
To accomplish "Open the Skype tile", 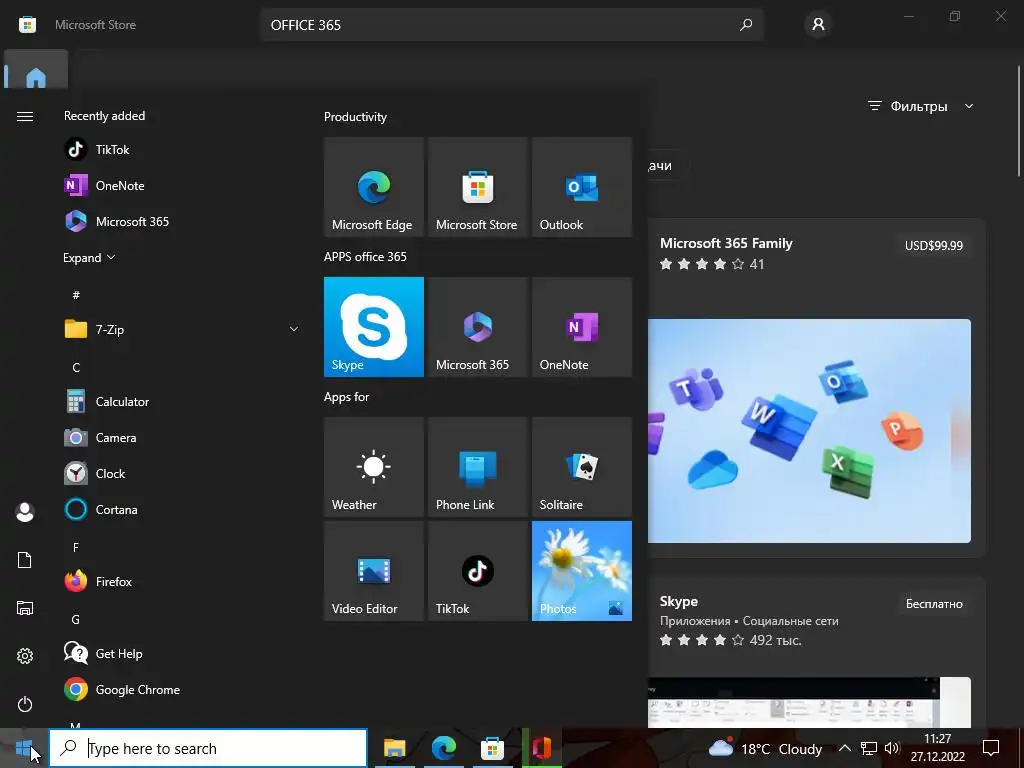I will click(x=374, y=327).
